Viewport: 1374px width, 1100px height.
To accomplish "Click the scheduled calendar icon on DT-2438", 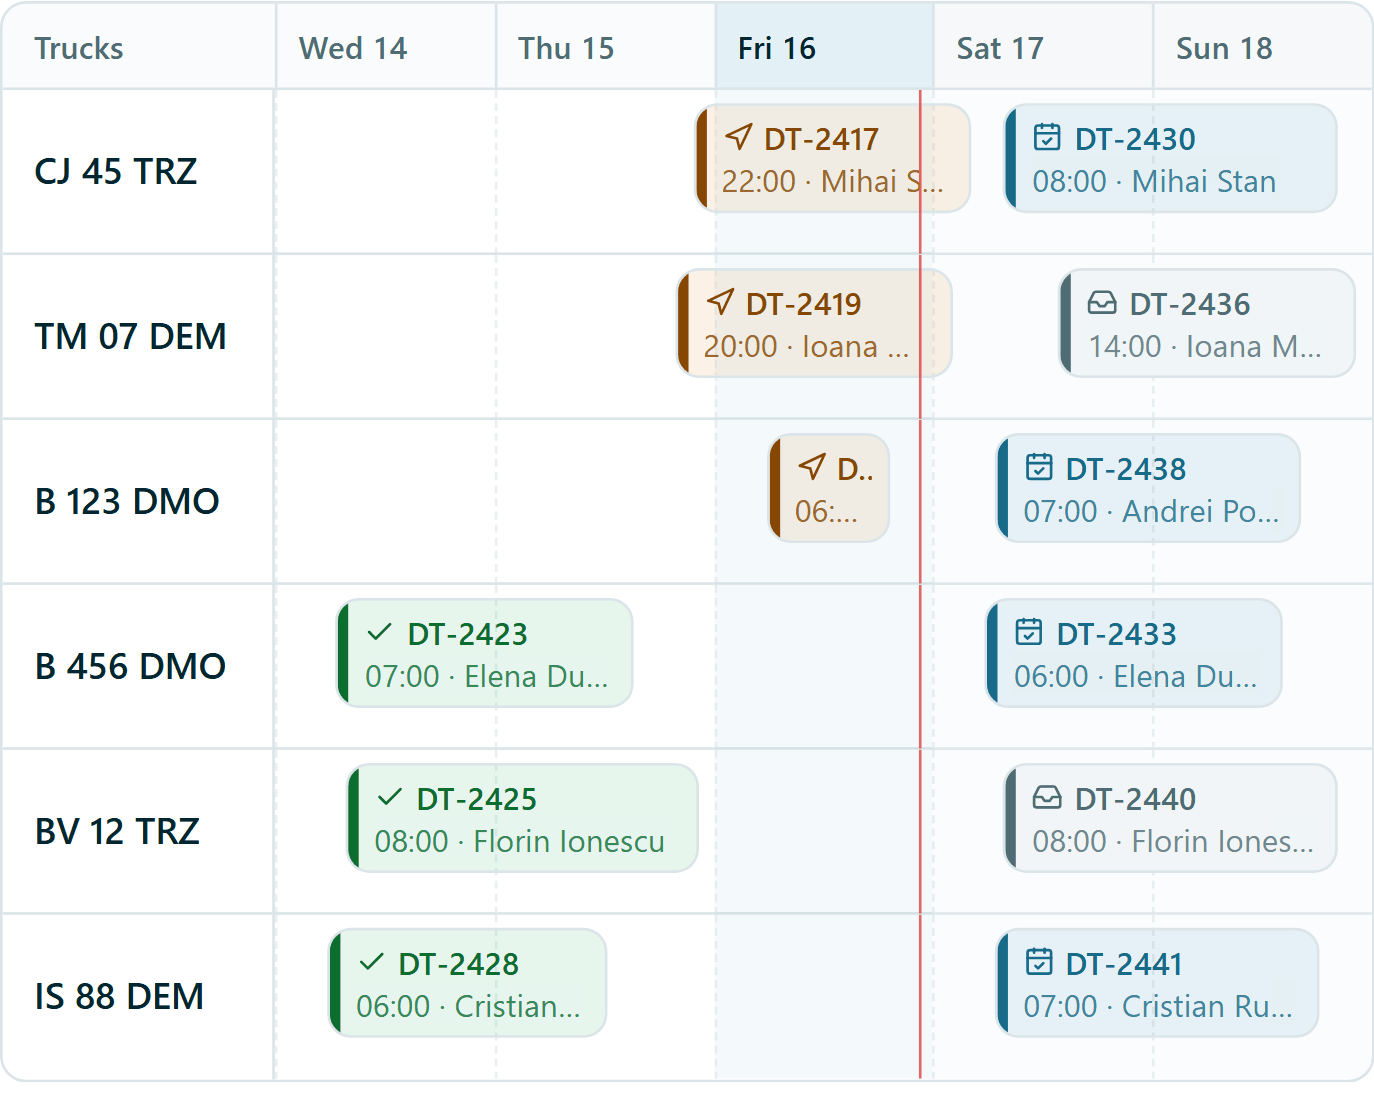I will point(1039,467).
